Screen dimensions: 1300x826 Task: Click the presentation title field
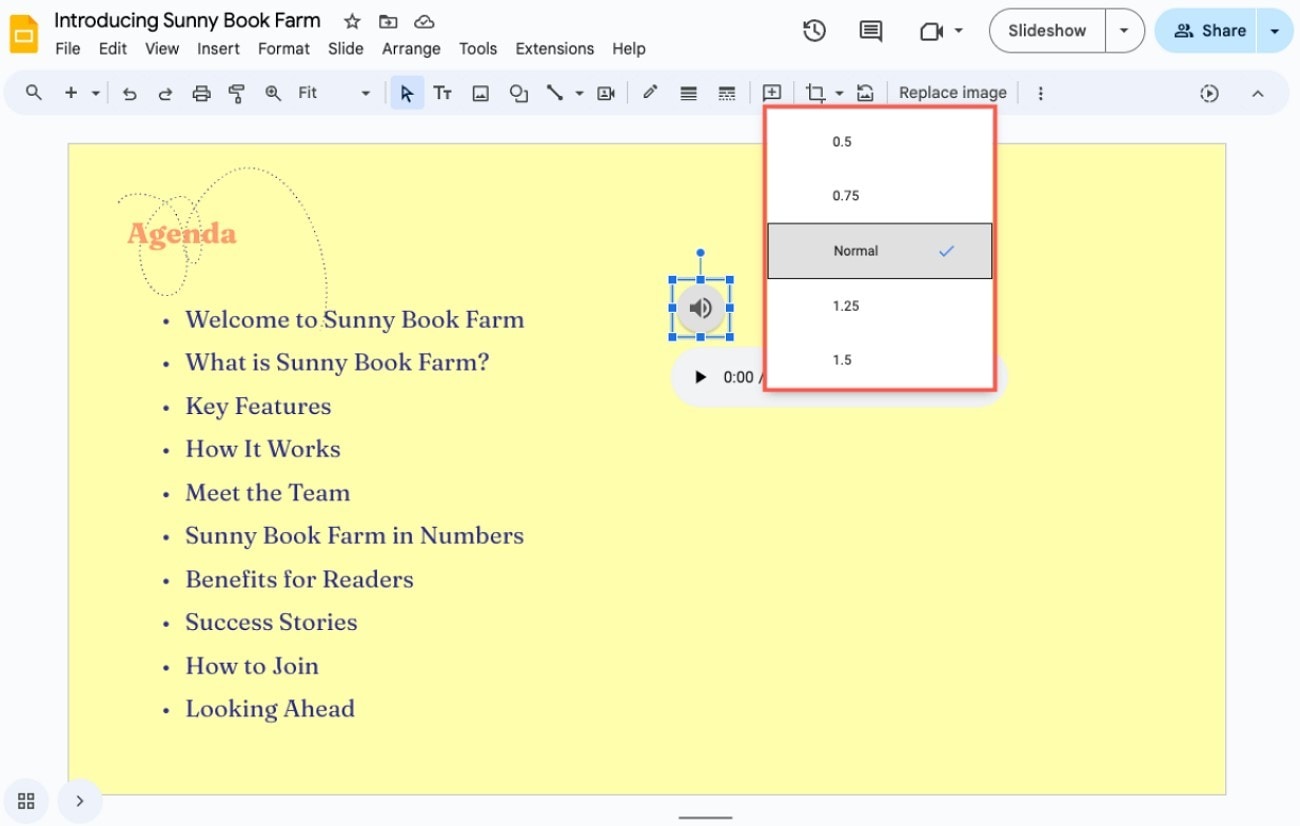188,20
